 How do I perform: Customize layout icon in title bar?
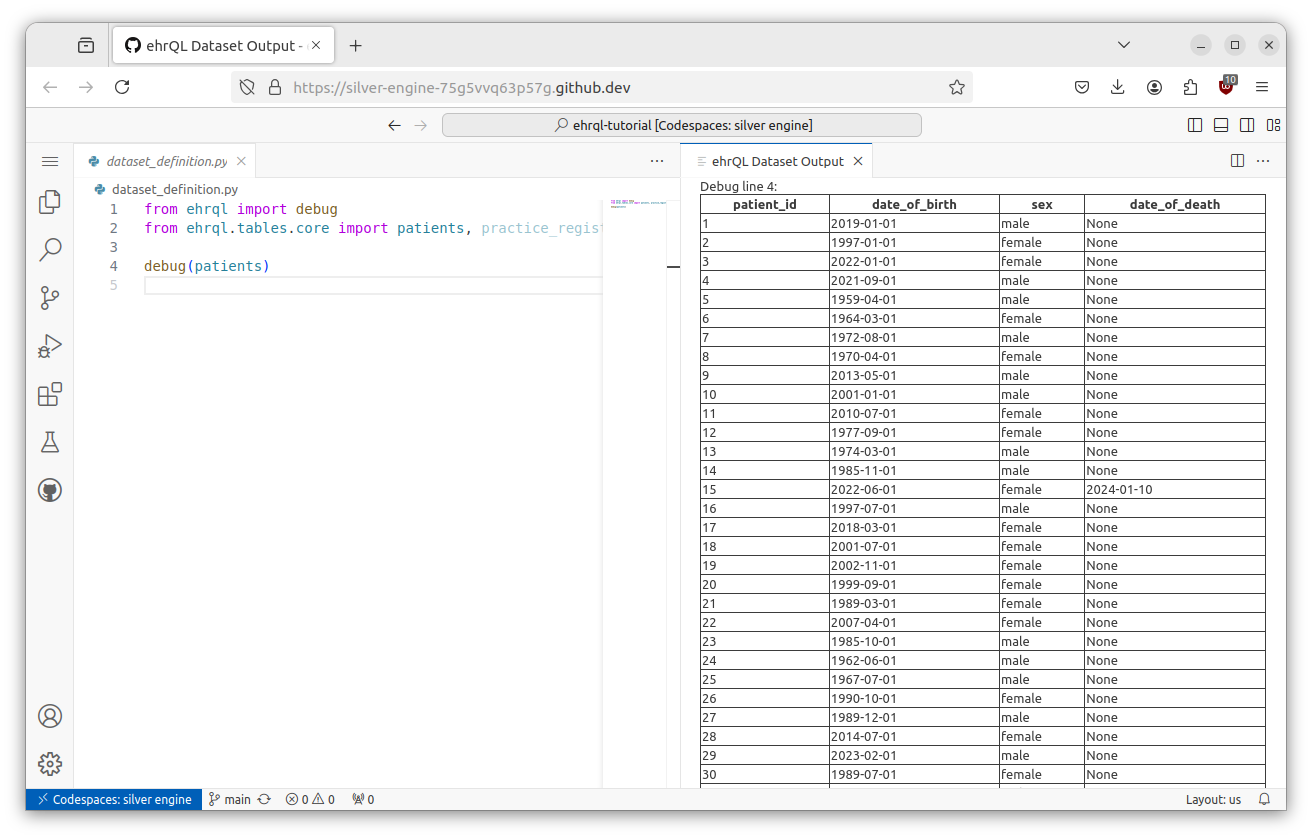[x=1273, y=125]
